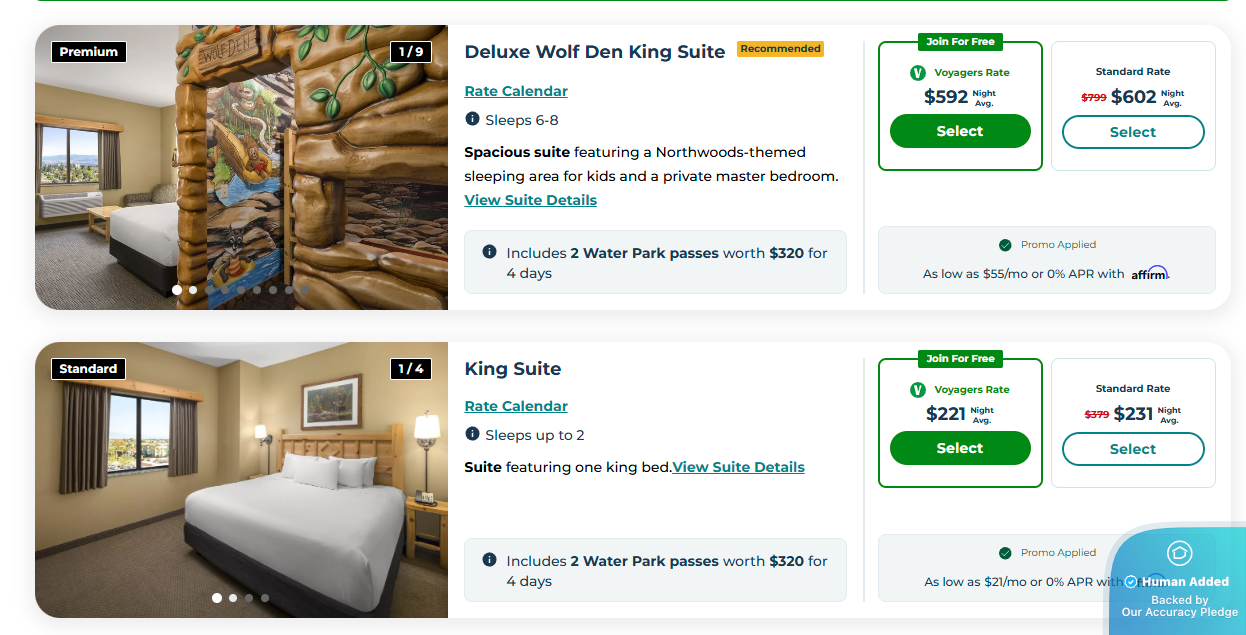Select the $592 Voyagers Rate for Deluxe suite
The image size is (1246, 635).
coord(959,130)
